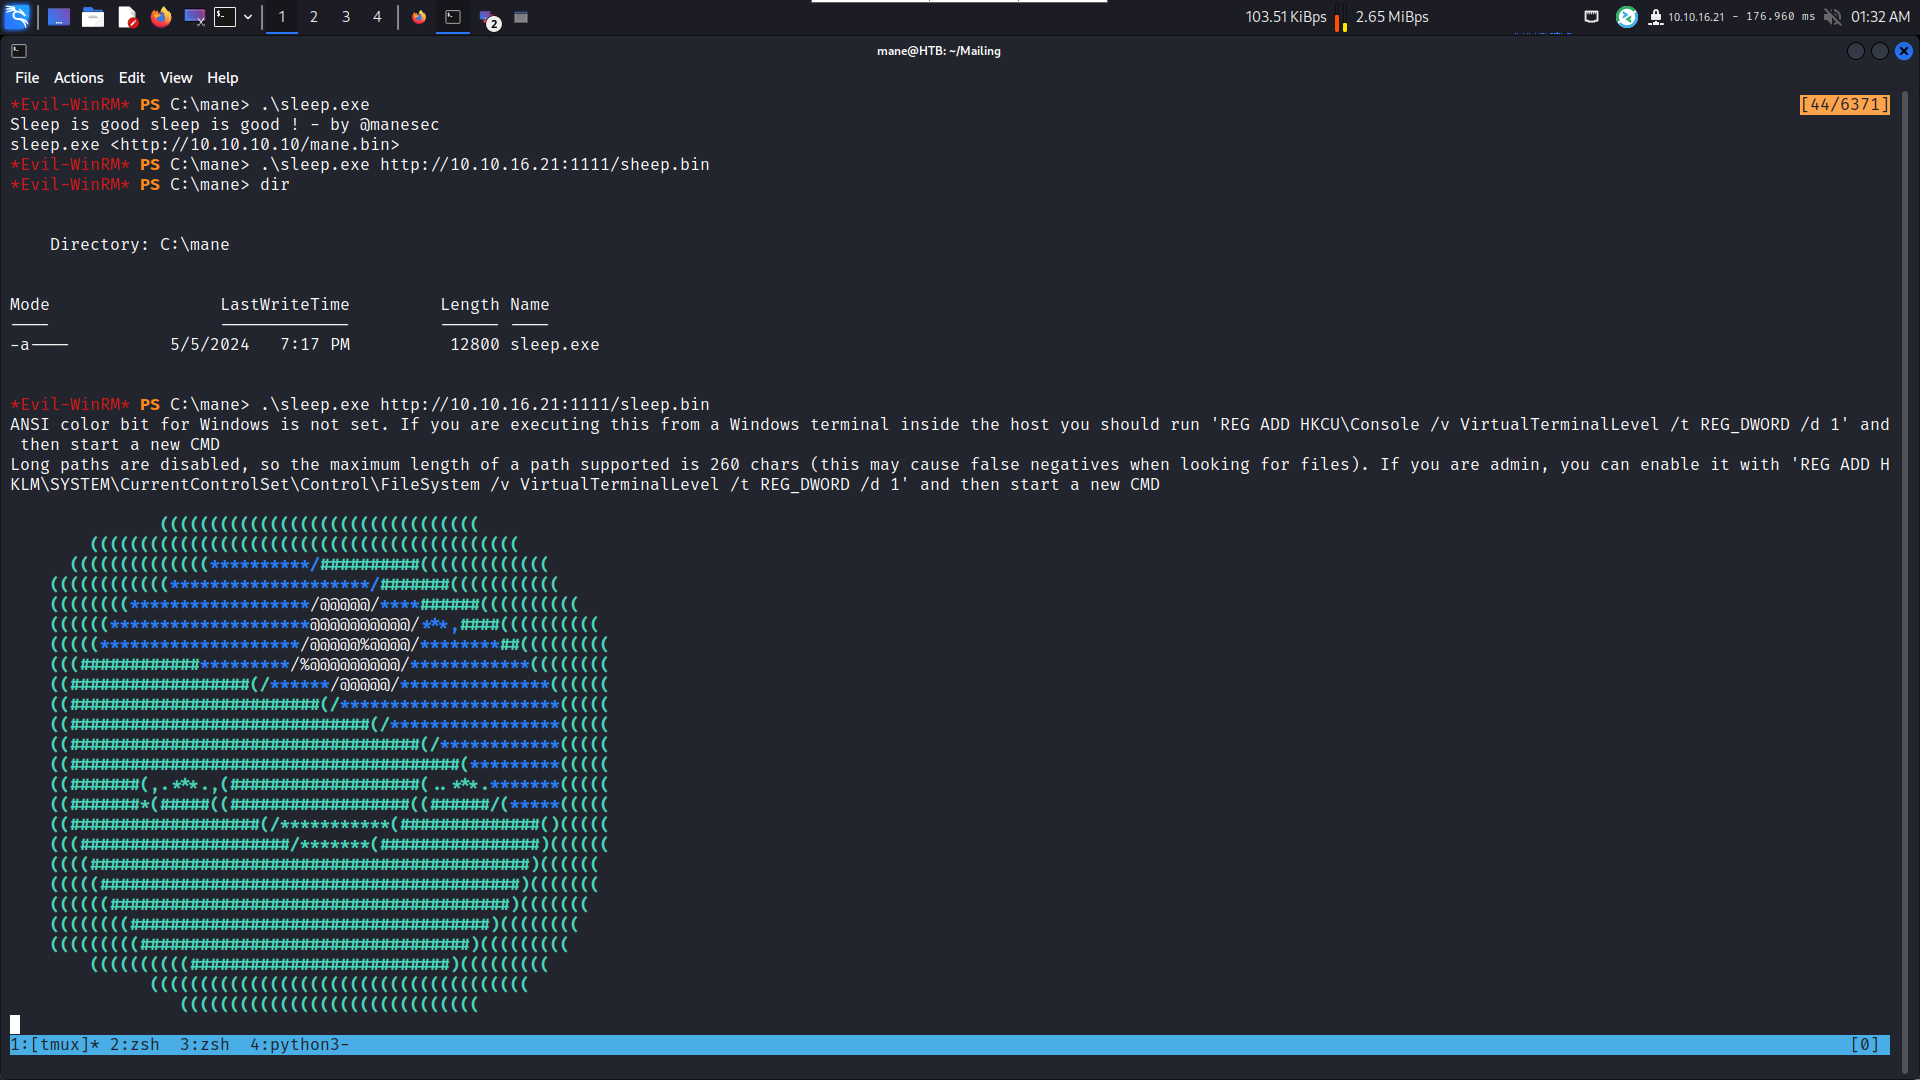Click the 12800 length value
Viewport: 1920px width, 1080px height.
point(475,345)
